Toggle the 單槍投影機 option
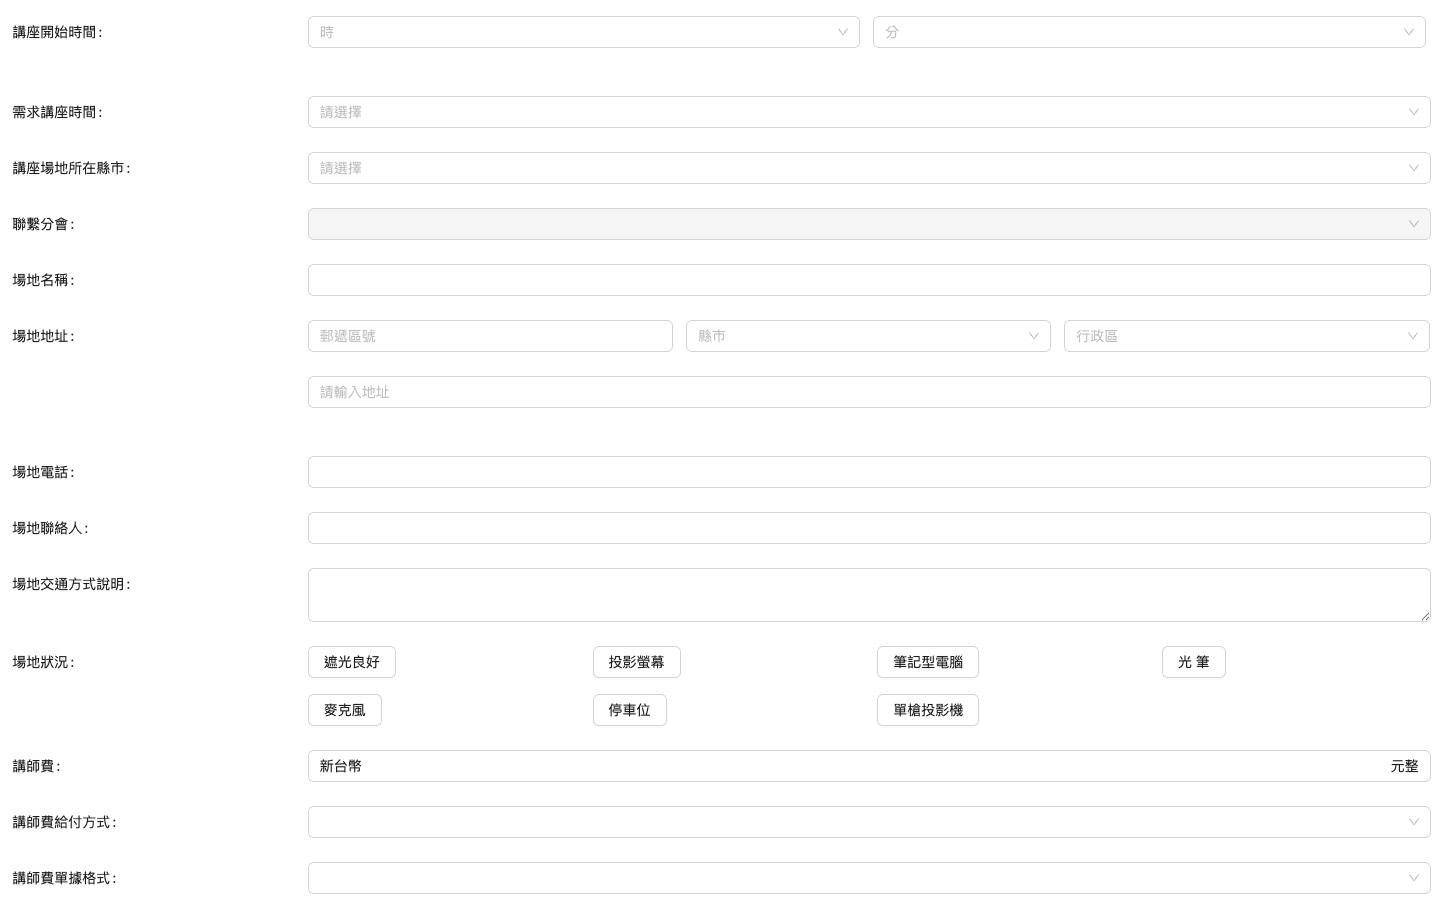The image size is (1450, 908). [927, 710]
